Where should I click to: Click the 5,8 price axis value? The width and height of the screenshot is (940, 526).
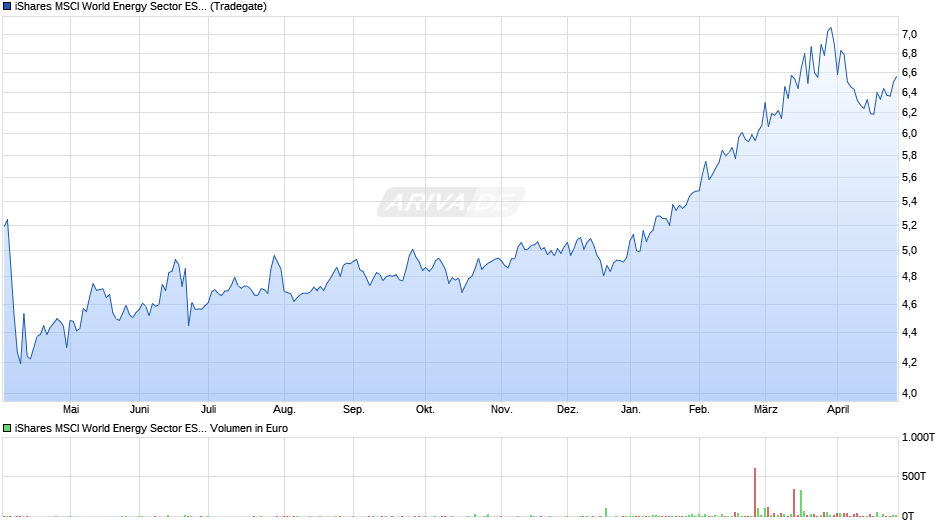(909, 155)
